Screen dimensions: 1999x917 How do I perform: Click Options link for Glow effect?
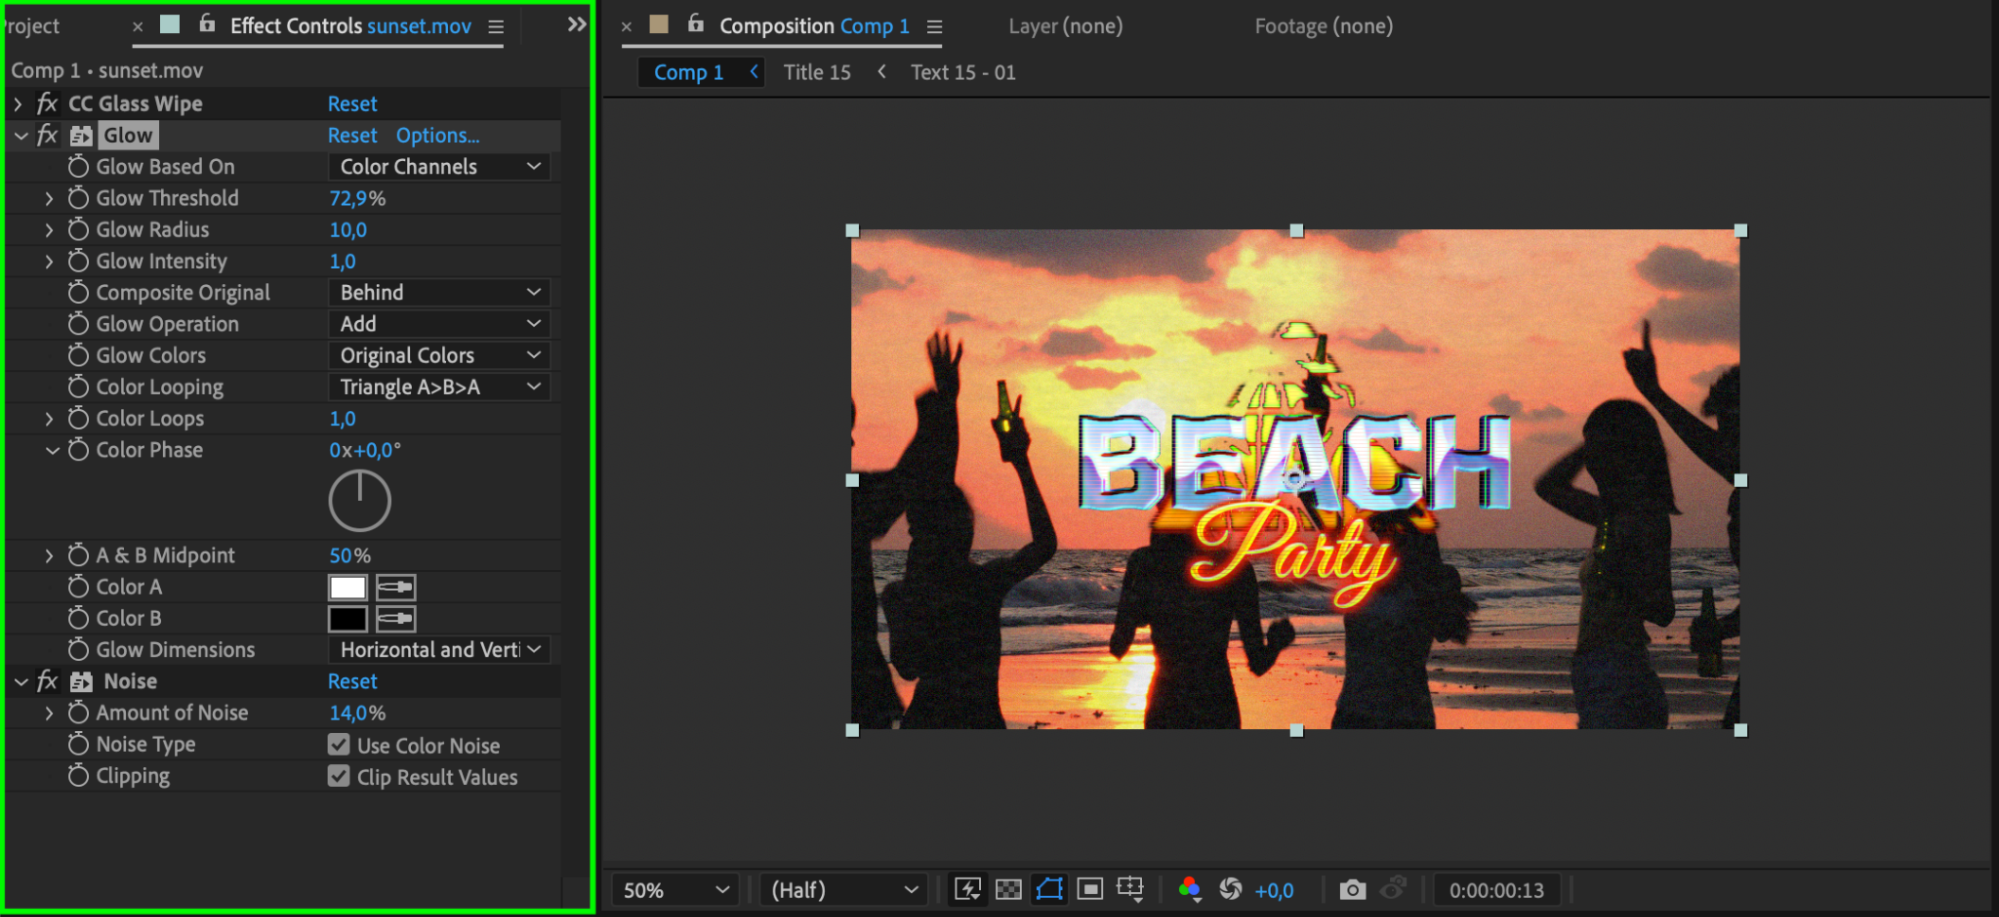coord(437,135)
